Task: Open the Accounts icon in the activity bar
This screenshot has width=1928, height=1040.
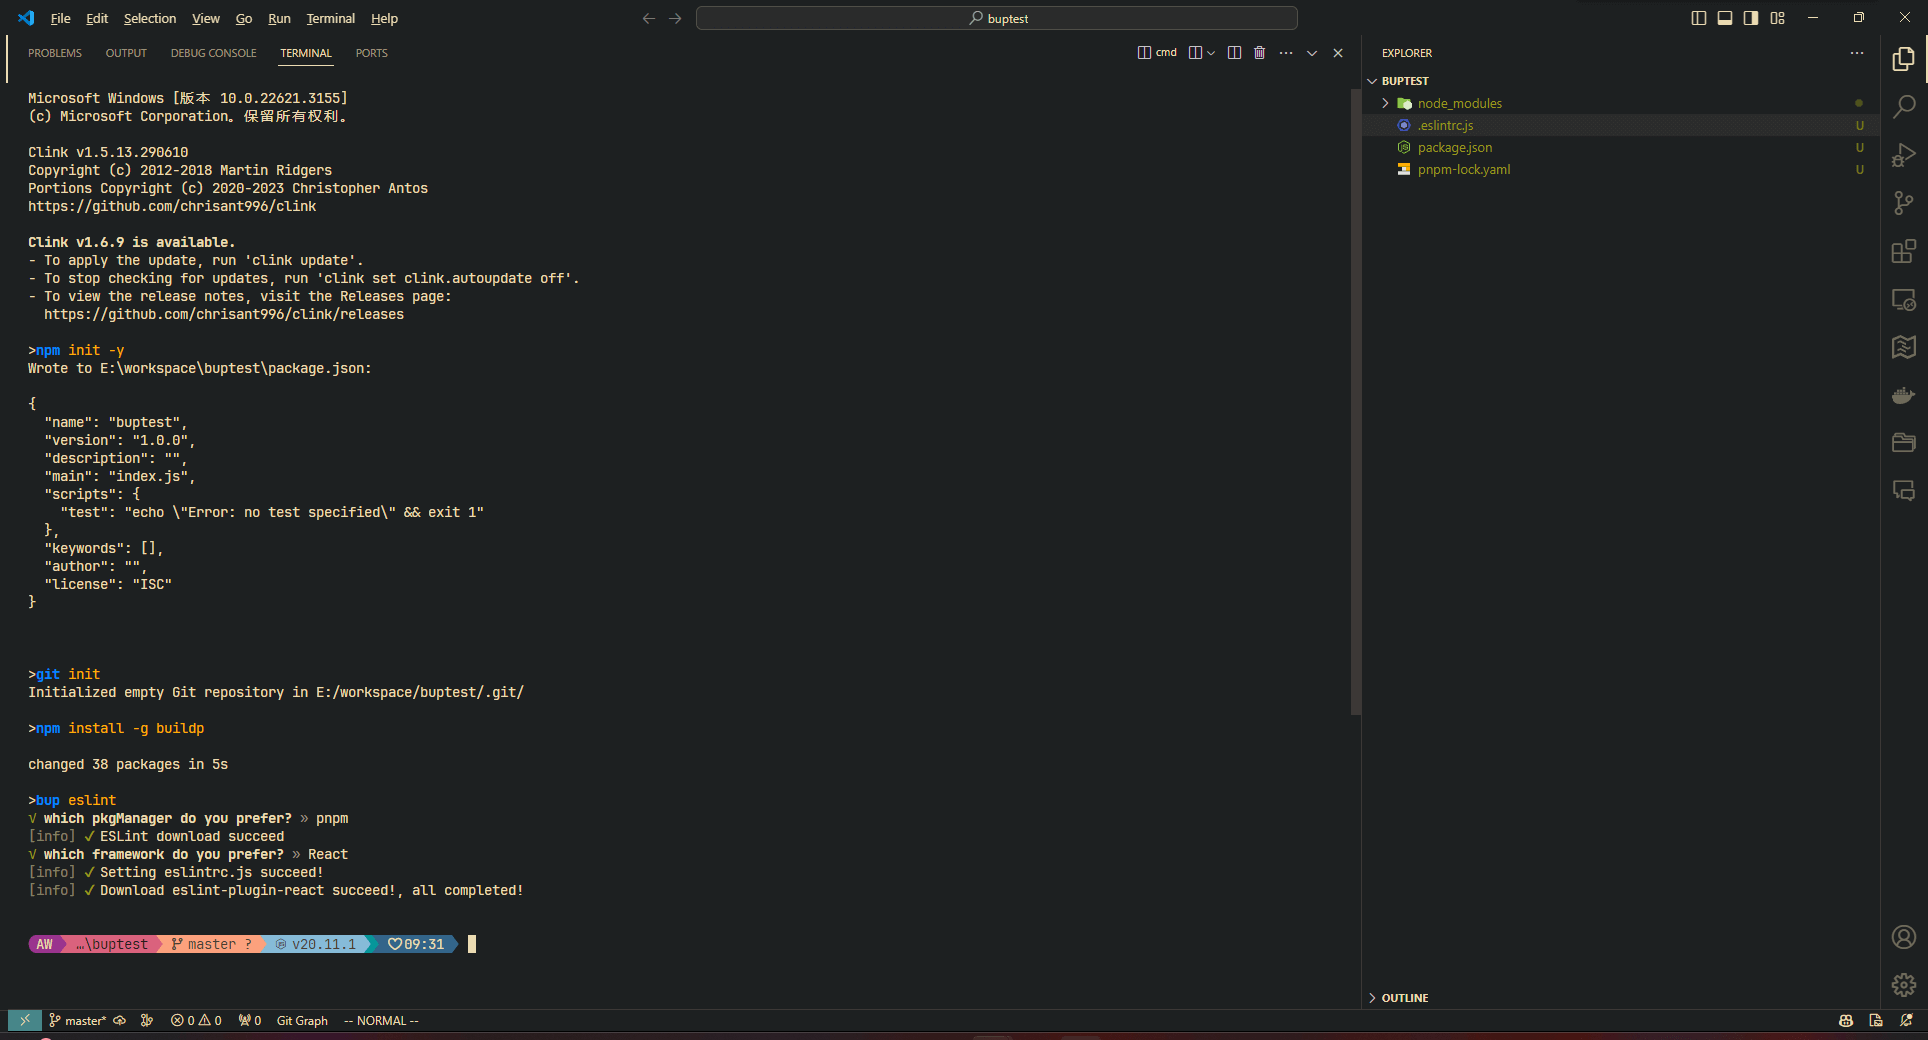Action: (x=1904, y=937)
